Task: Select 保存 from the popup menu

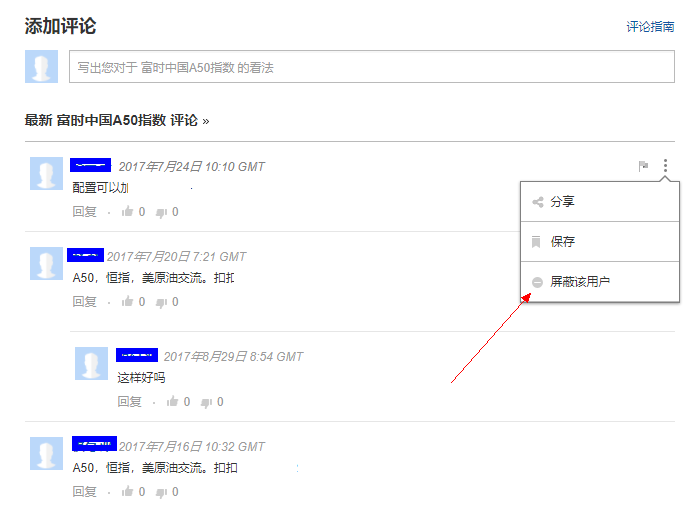Action: pos(600,242)
